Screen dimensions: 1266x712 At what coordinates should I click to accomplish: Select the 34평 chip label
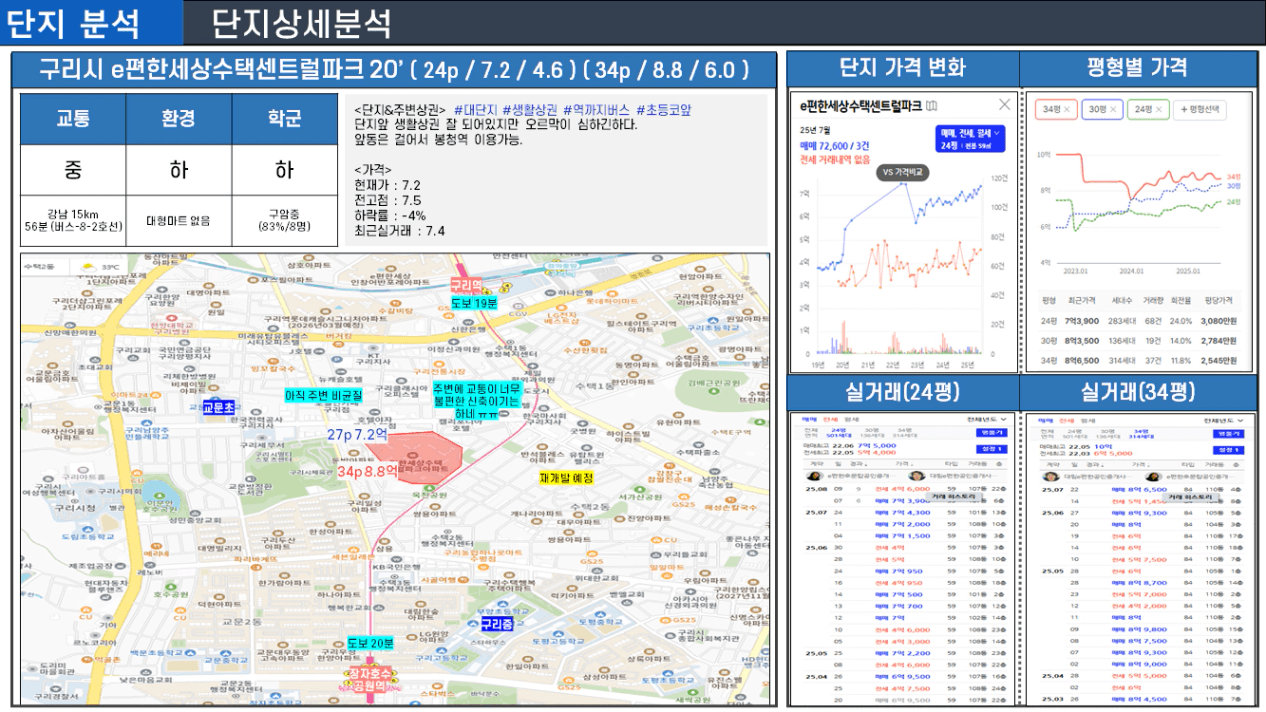pyautogui.click(x=1051, y=109)
